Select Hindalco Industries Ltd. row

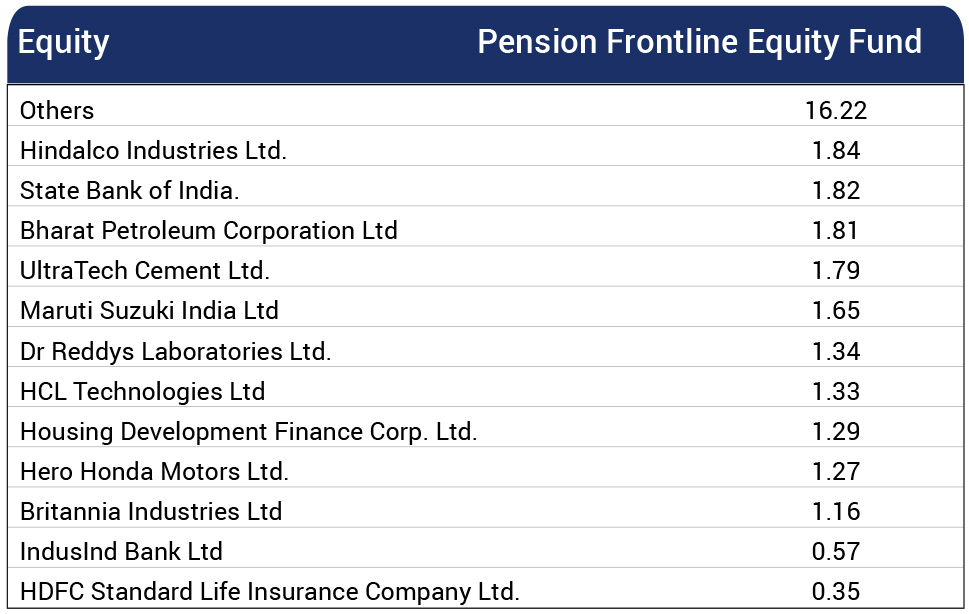485,151
